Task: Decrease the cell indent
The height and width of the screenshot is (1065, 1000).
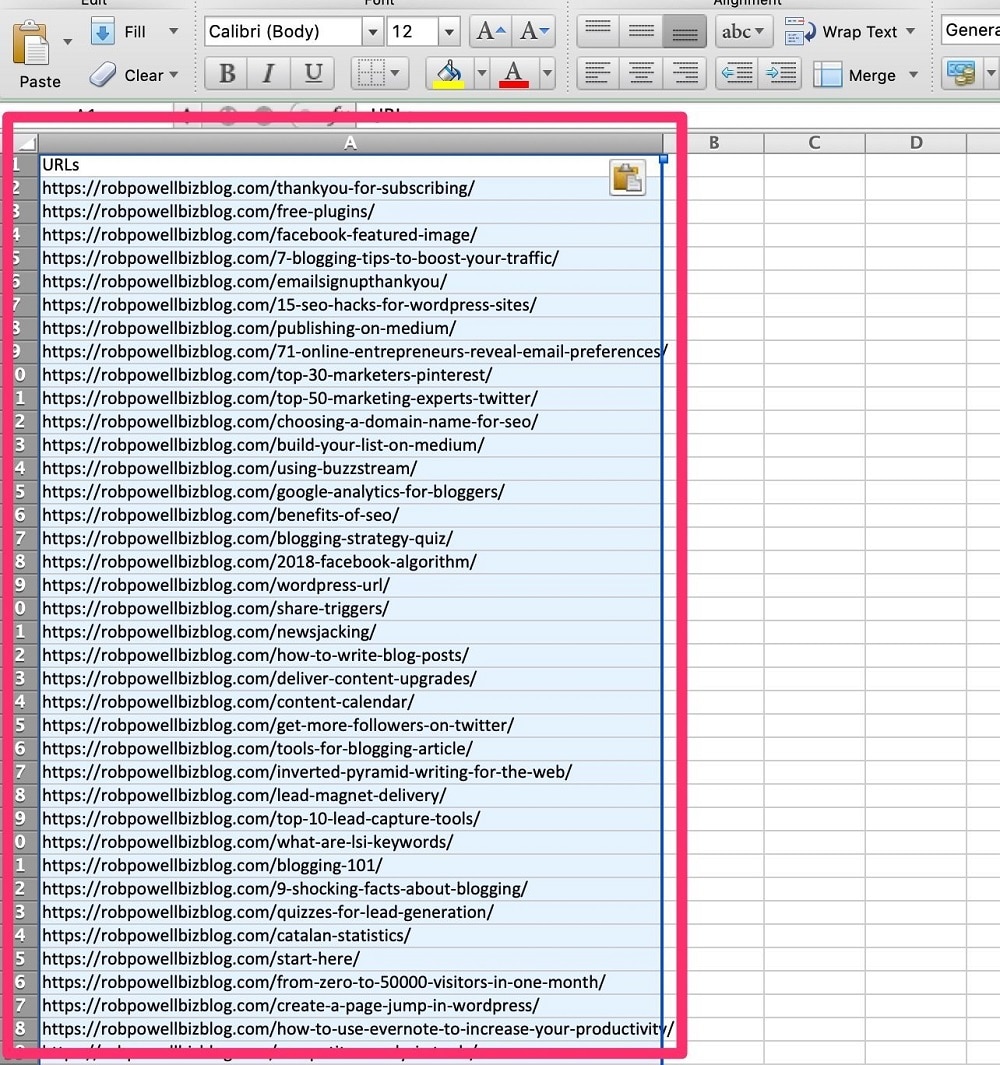Action: [737, 73]
